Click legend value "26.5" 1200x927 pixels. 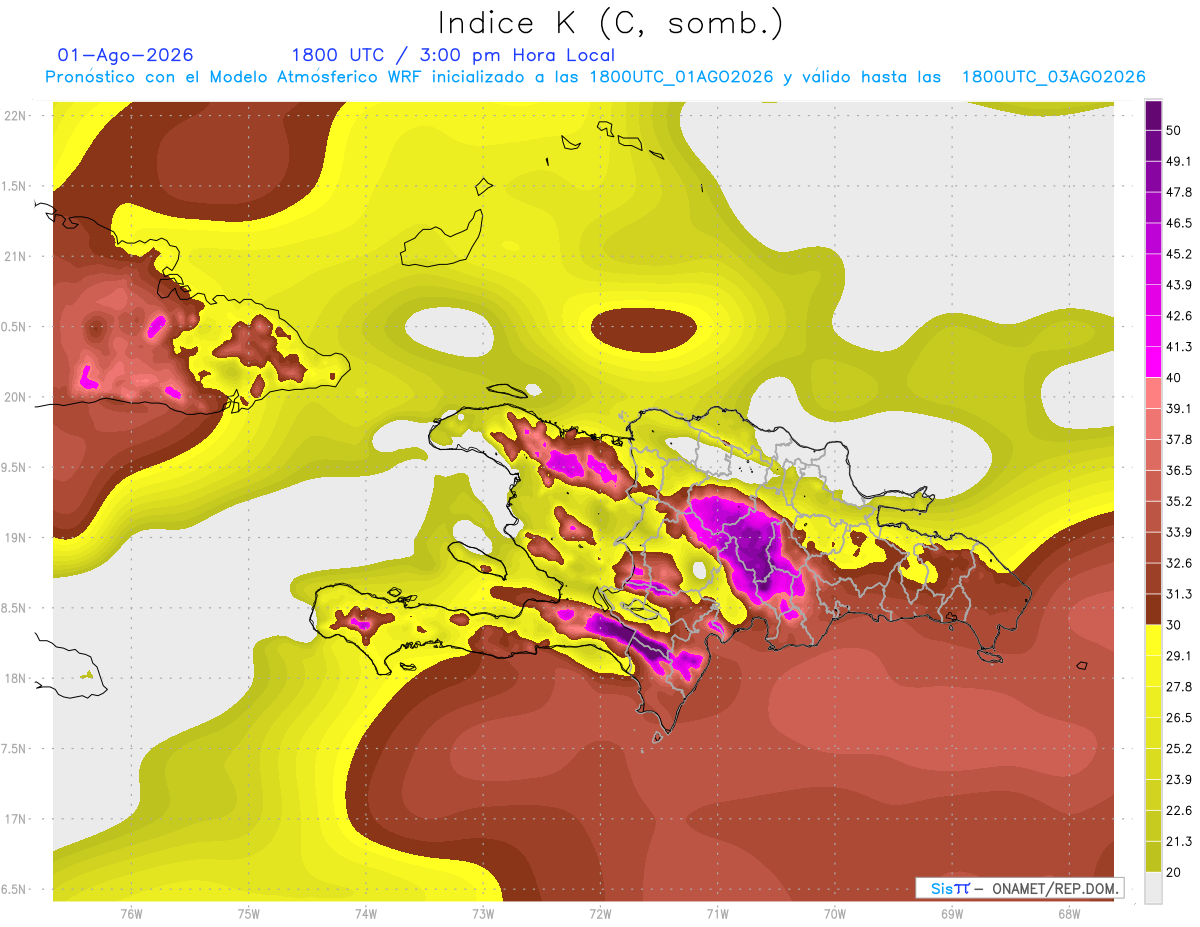tap(1179, 718)
